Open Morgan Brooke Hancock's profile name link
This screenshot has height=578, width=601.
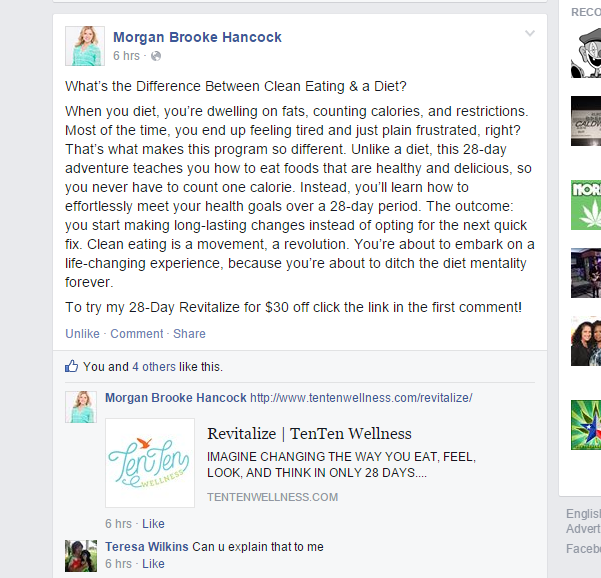click(197, 37)
